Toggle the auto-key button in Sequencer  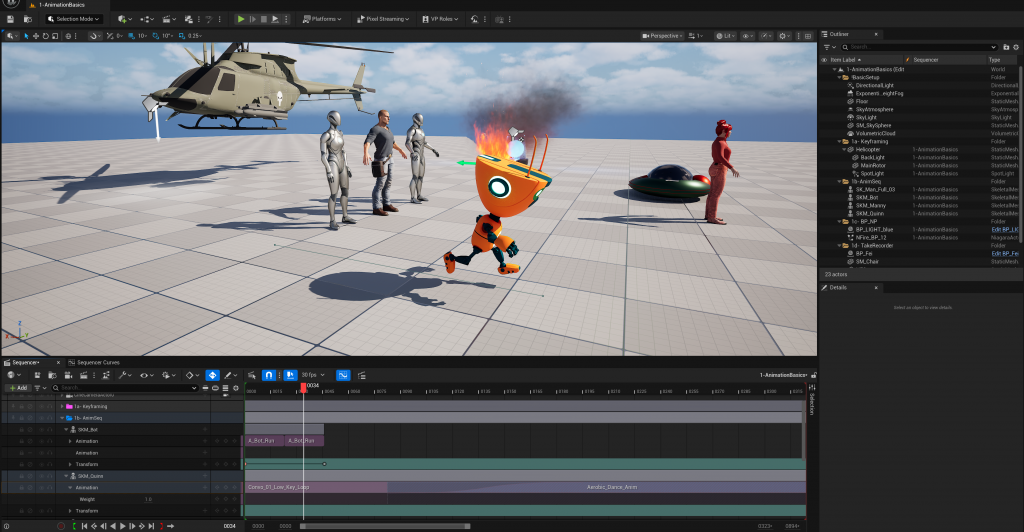pos(212,375)
